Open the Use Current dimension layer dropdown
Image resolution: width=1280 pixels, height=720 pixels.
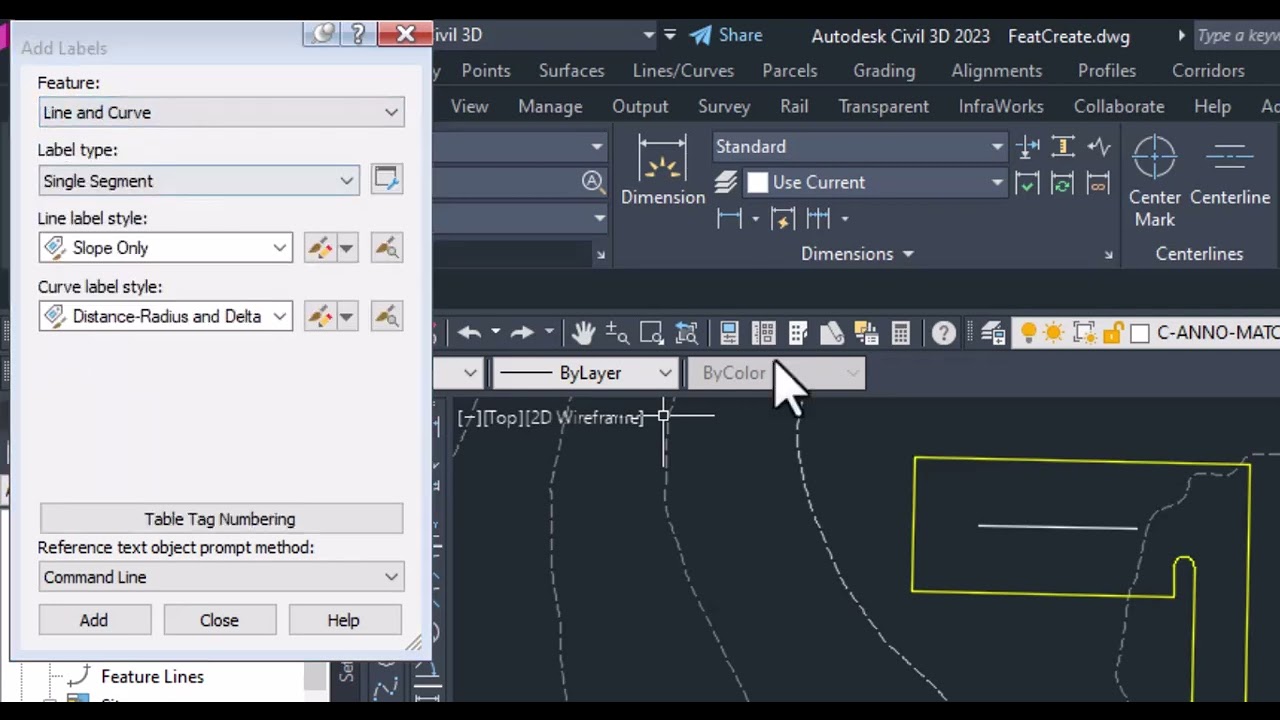point(875,182)
